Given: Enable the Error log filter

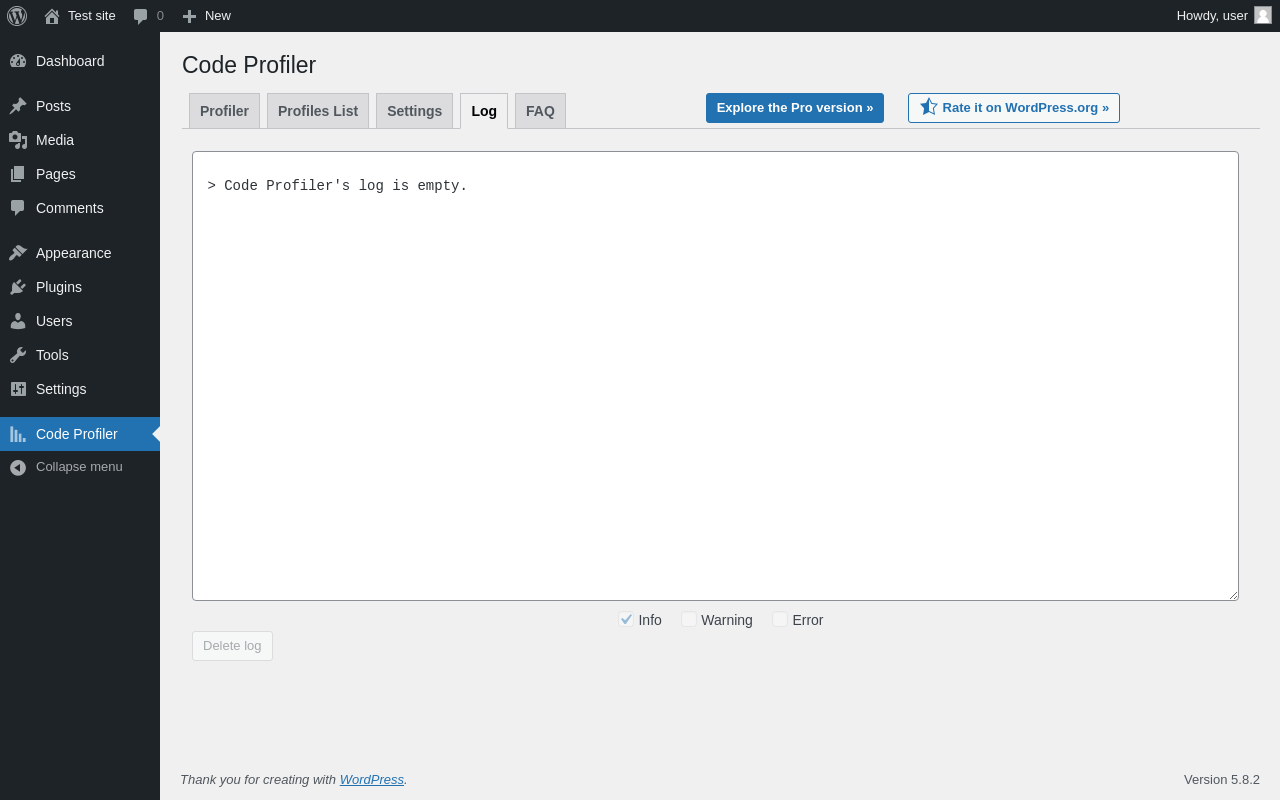Looking at the screenshot, I should click(780, 619).
